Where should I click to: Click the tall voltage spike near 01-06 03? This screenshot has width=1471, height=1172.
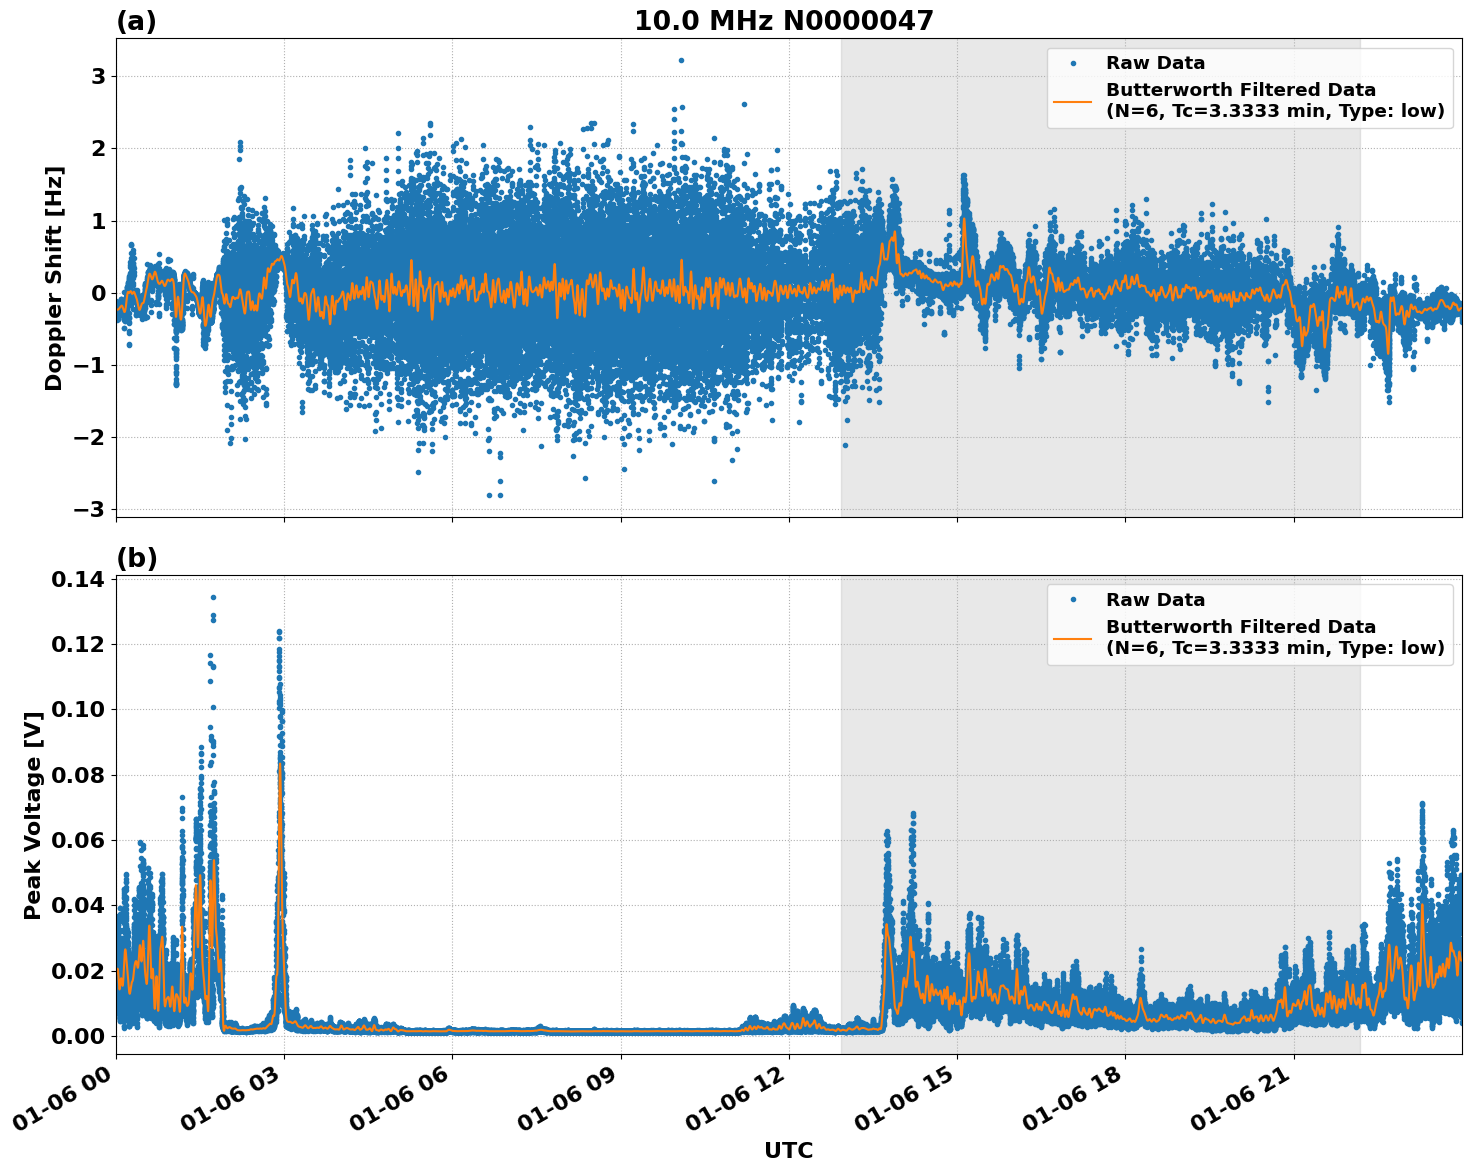[277, 632]
